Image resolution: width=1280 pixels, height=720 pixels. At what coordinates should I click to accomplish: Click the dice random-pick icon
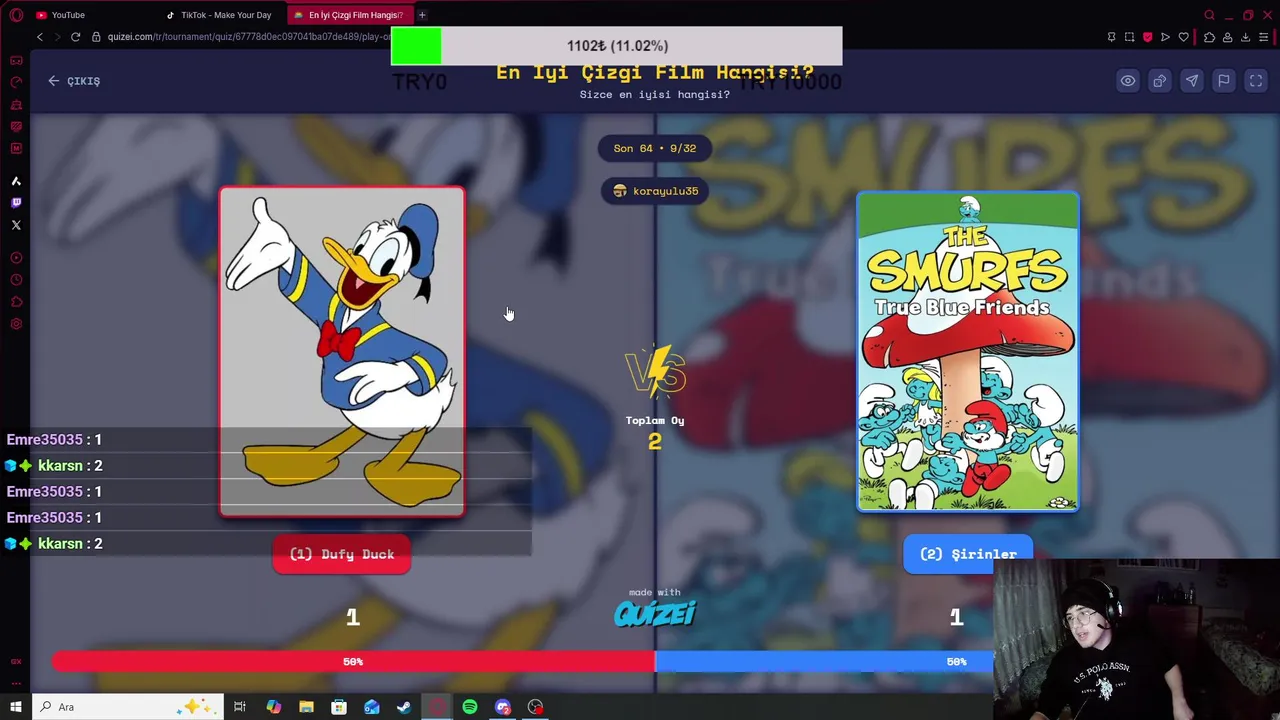1160,81
